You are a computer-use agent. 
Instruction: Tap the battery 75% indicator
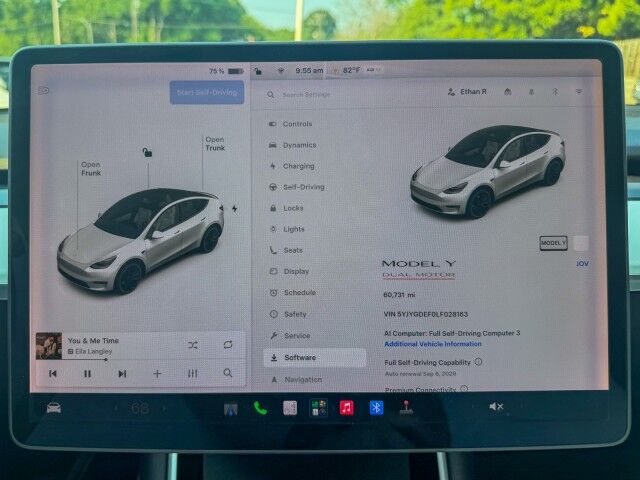pyautogui.click(x=226, y=71)
